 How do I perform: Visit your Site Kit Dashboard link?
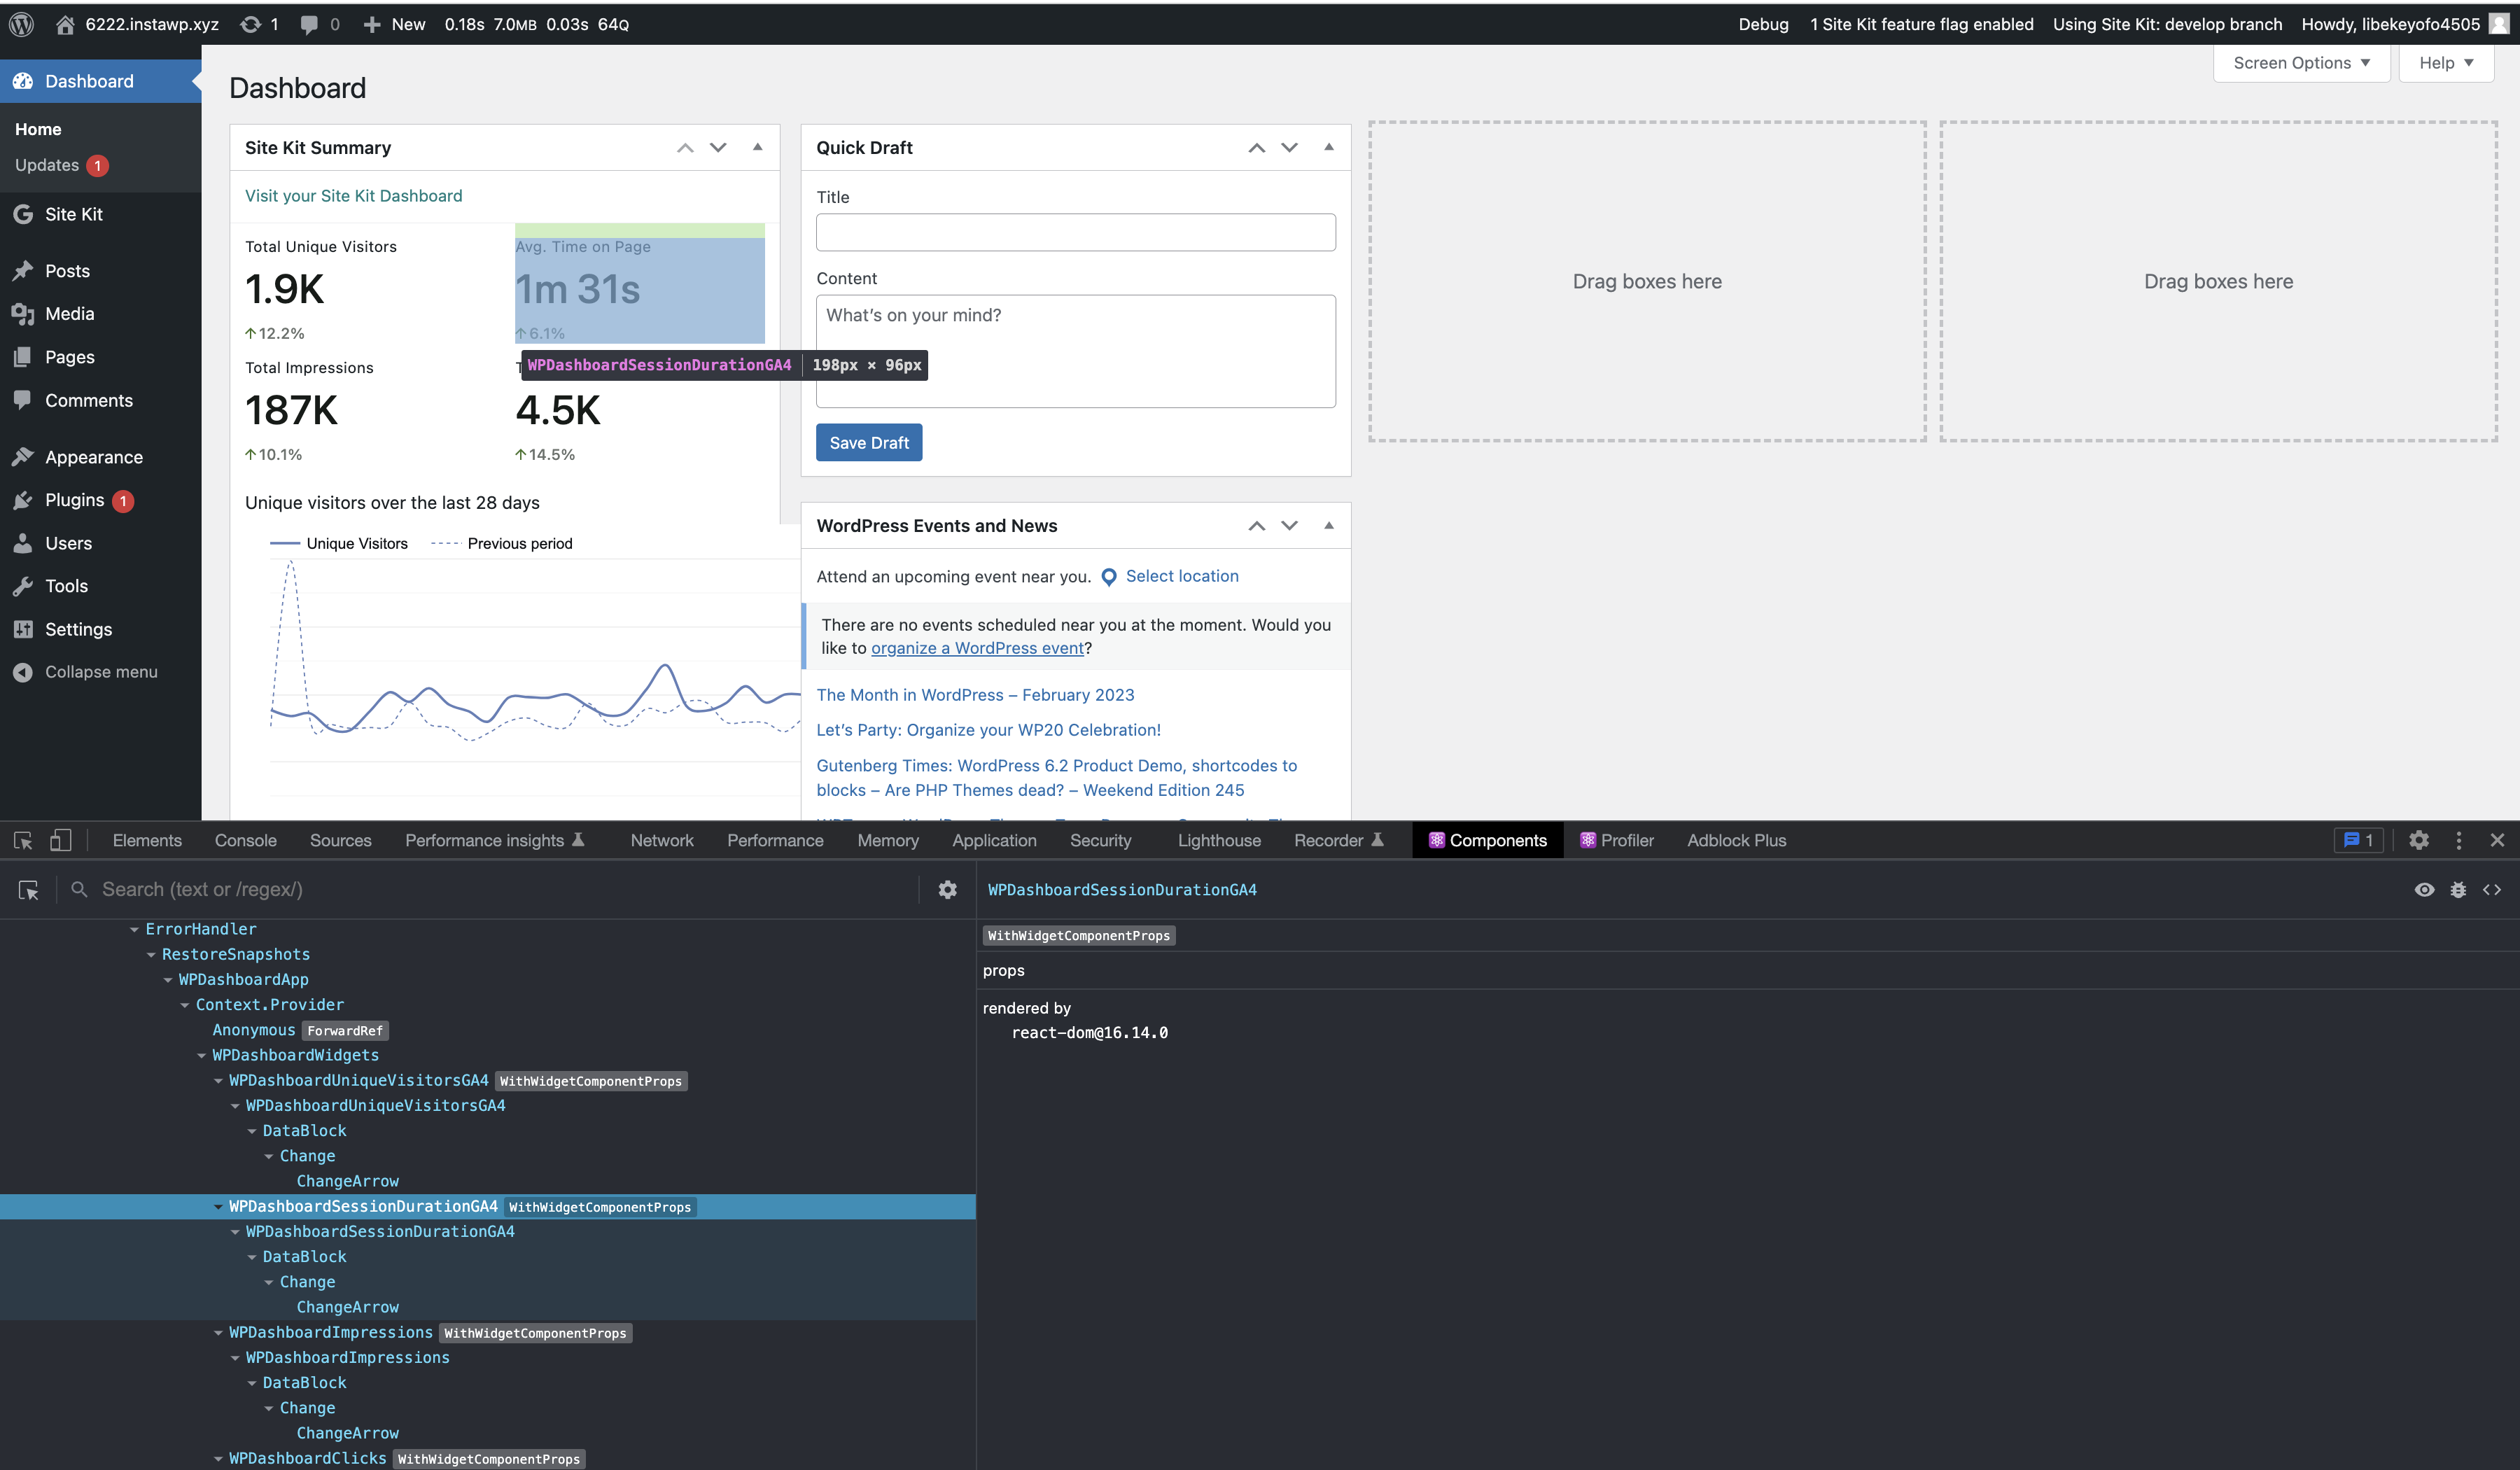(353, 195)
